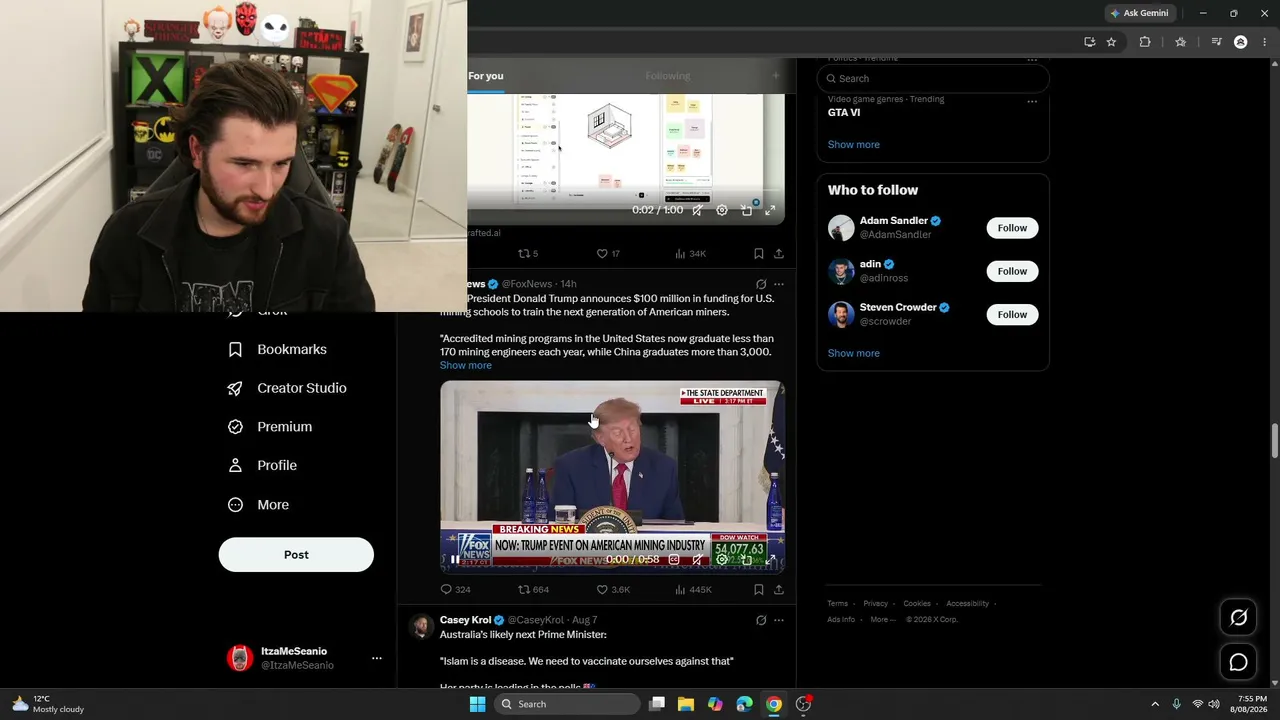
Task: Open settings on the Fox News video
Action: (722, 560)
